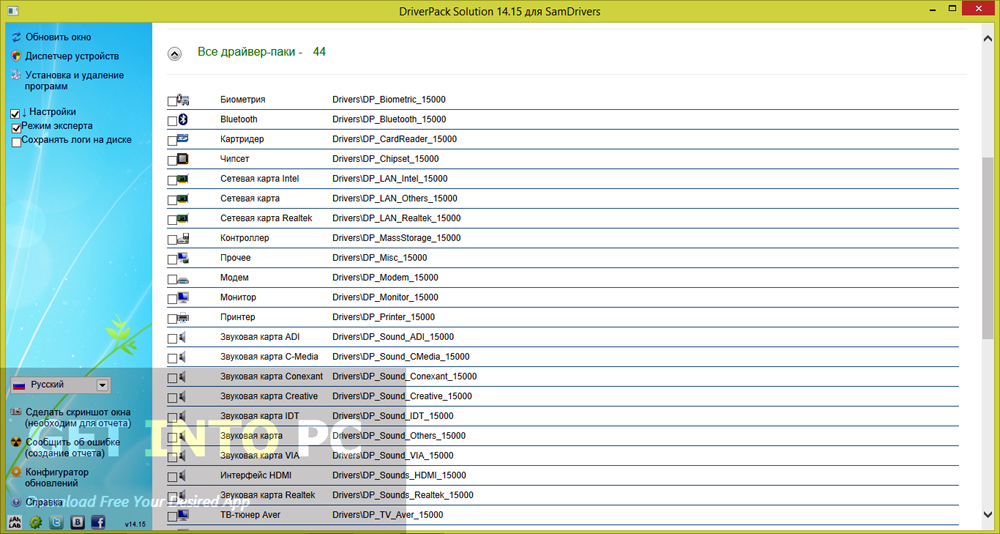The width and height of the screenshot is (1000, 534).
Task: Click the ТВ-тюнер Aver icon
Action: click(183, 515)
